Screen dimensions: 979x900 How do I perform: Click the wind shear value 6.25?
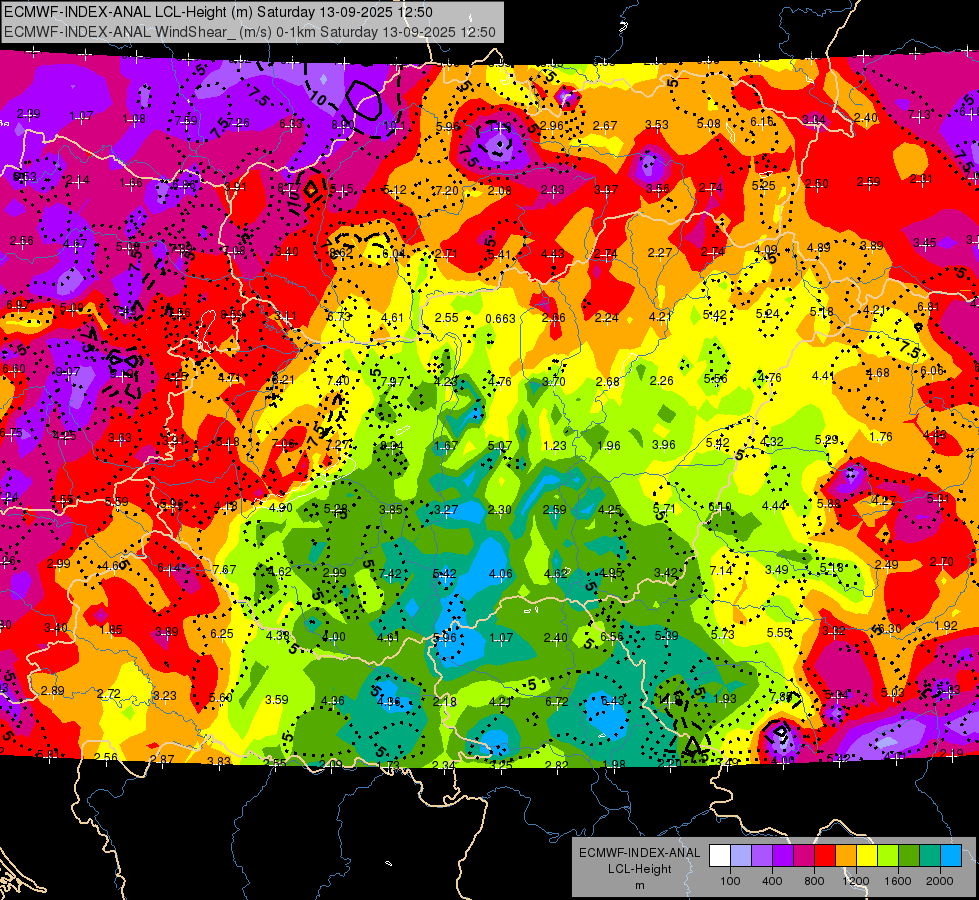[222, 634]
